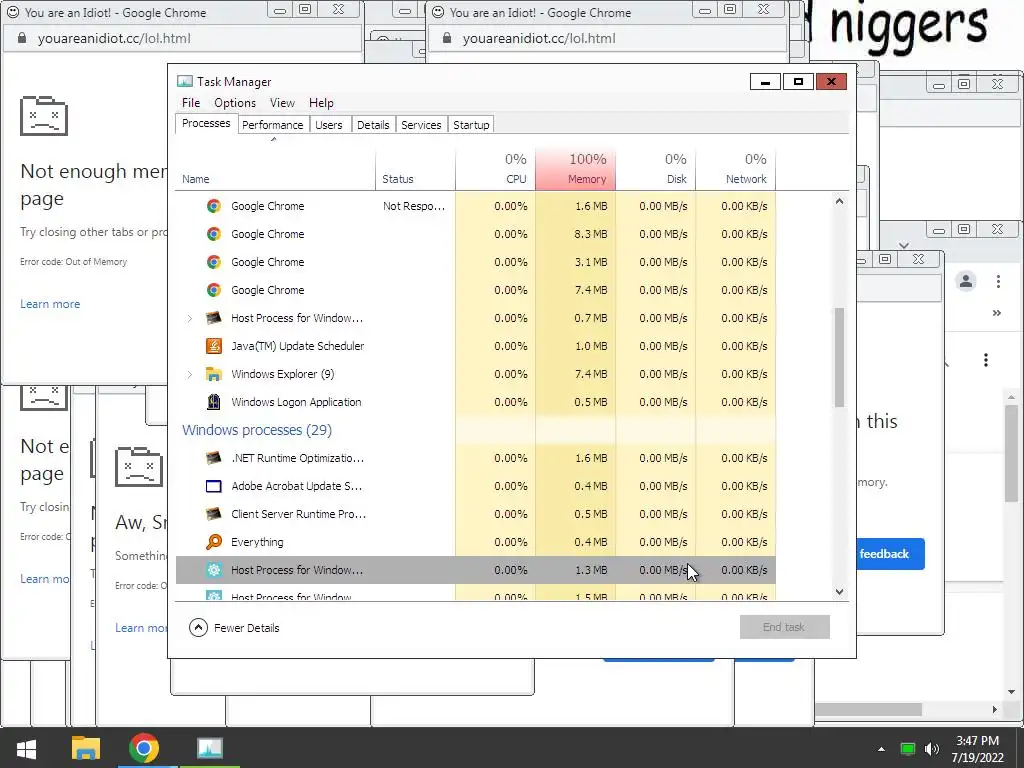Open the File menu in Task Manager
Screen dimensions: 1024x768
tap(191, 103)
